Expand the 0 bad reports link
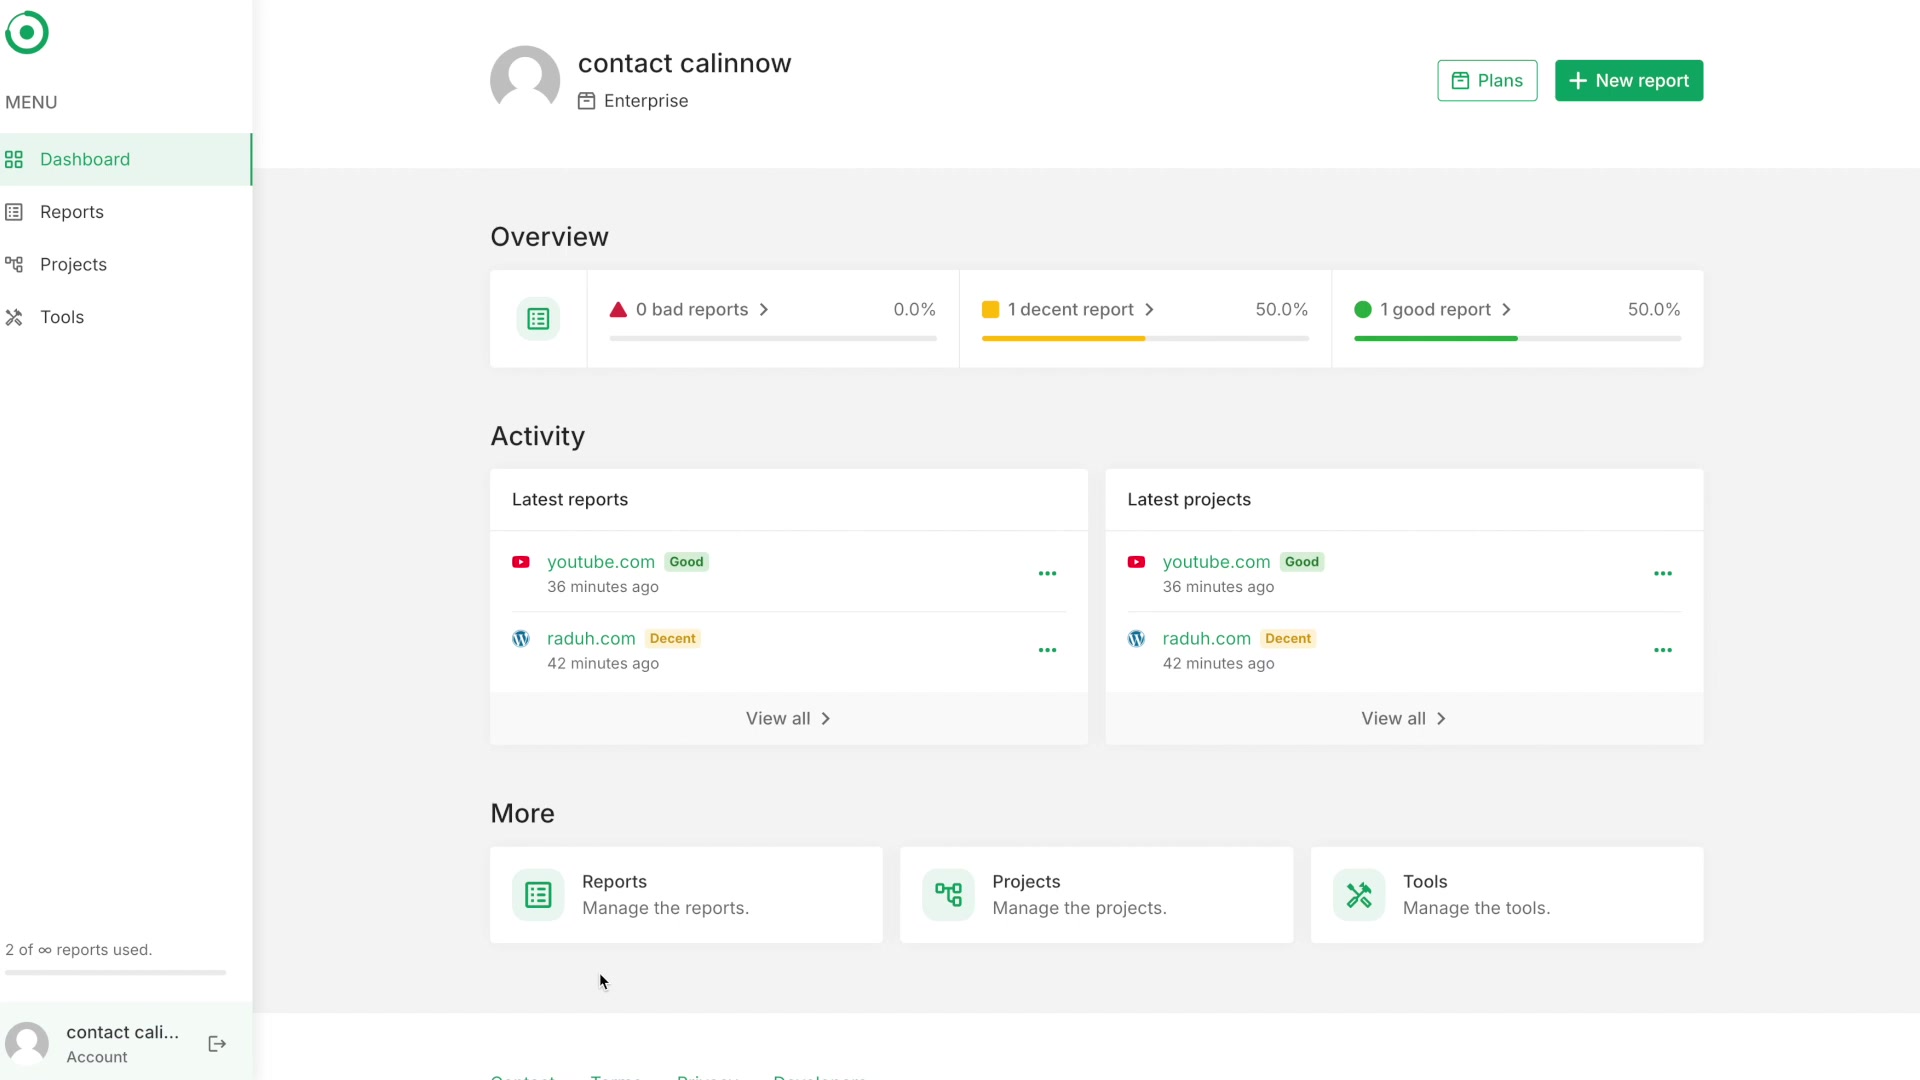The width and height of the screenshot is (1920, 1080). click(x=690, y=310)
